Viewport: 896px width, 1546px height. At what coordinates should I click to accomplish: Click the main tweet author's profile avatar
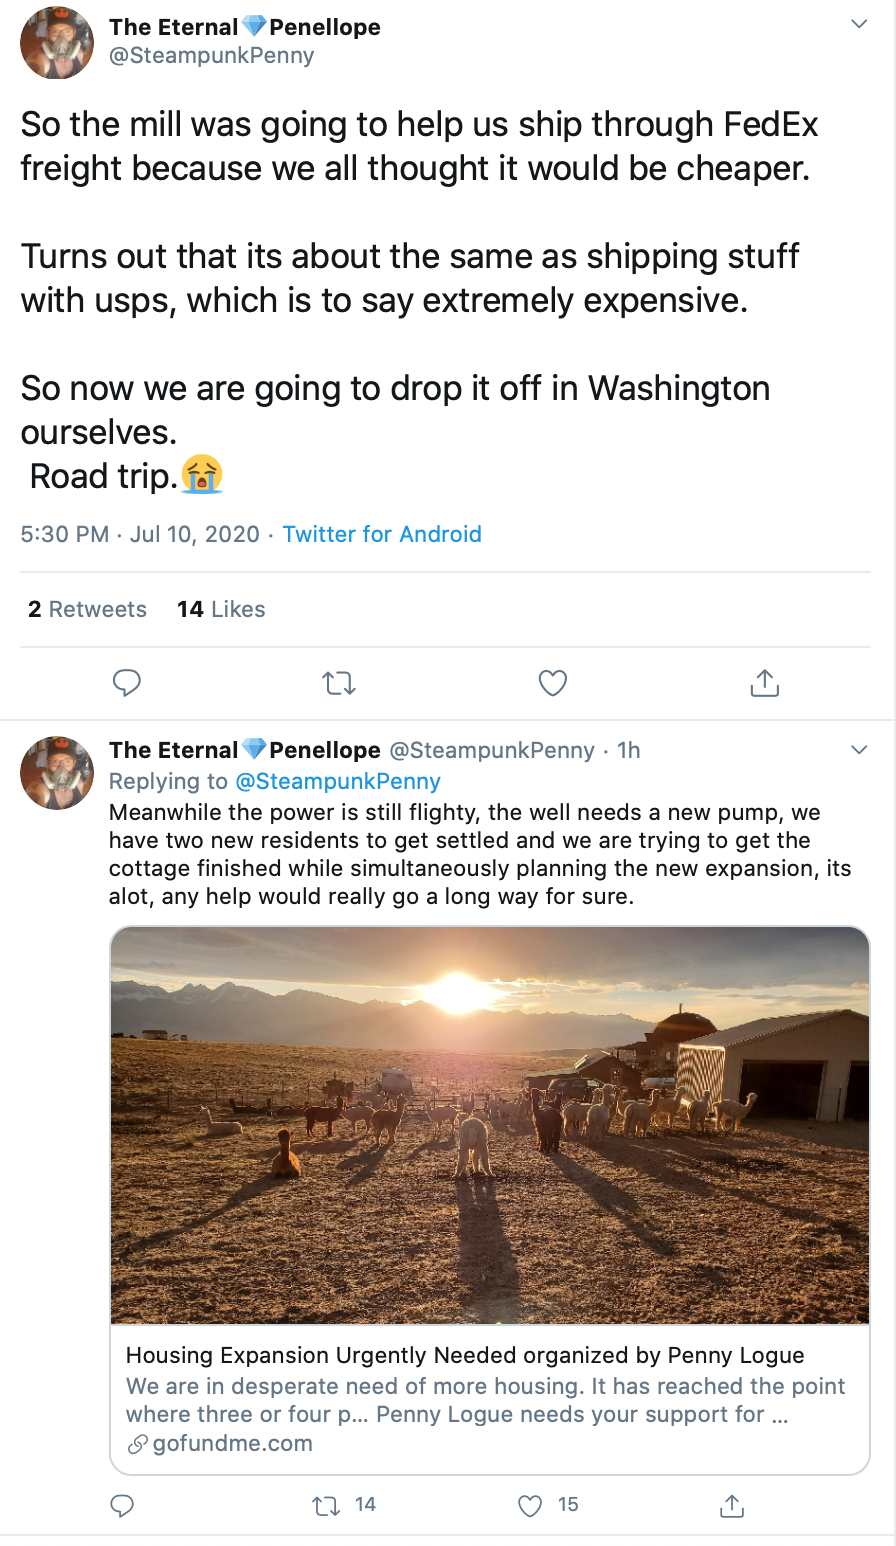pos(57,44)
